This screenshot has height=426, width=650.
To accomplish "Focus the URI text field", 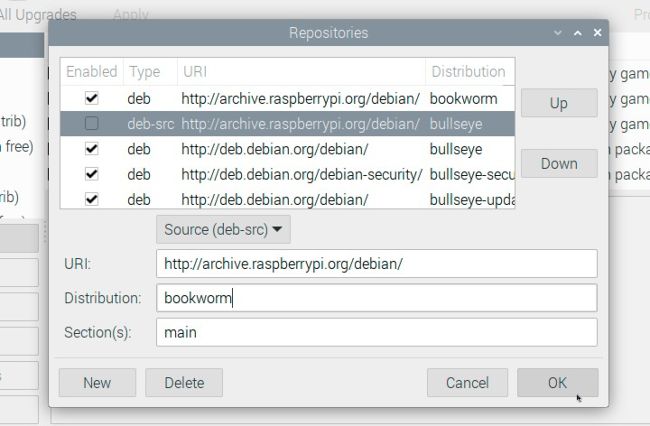I will point(376,264).
